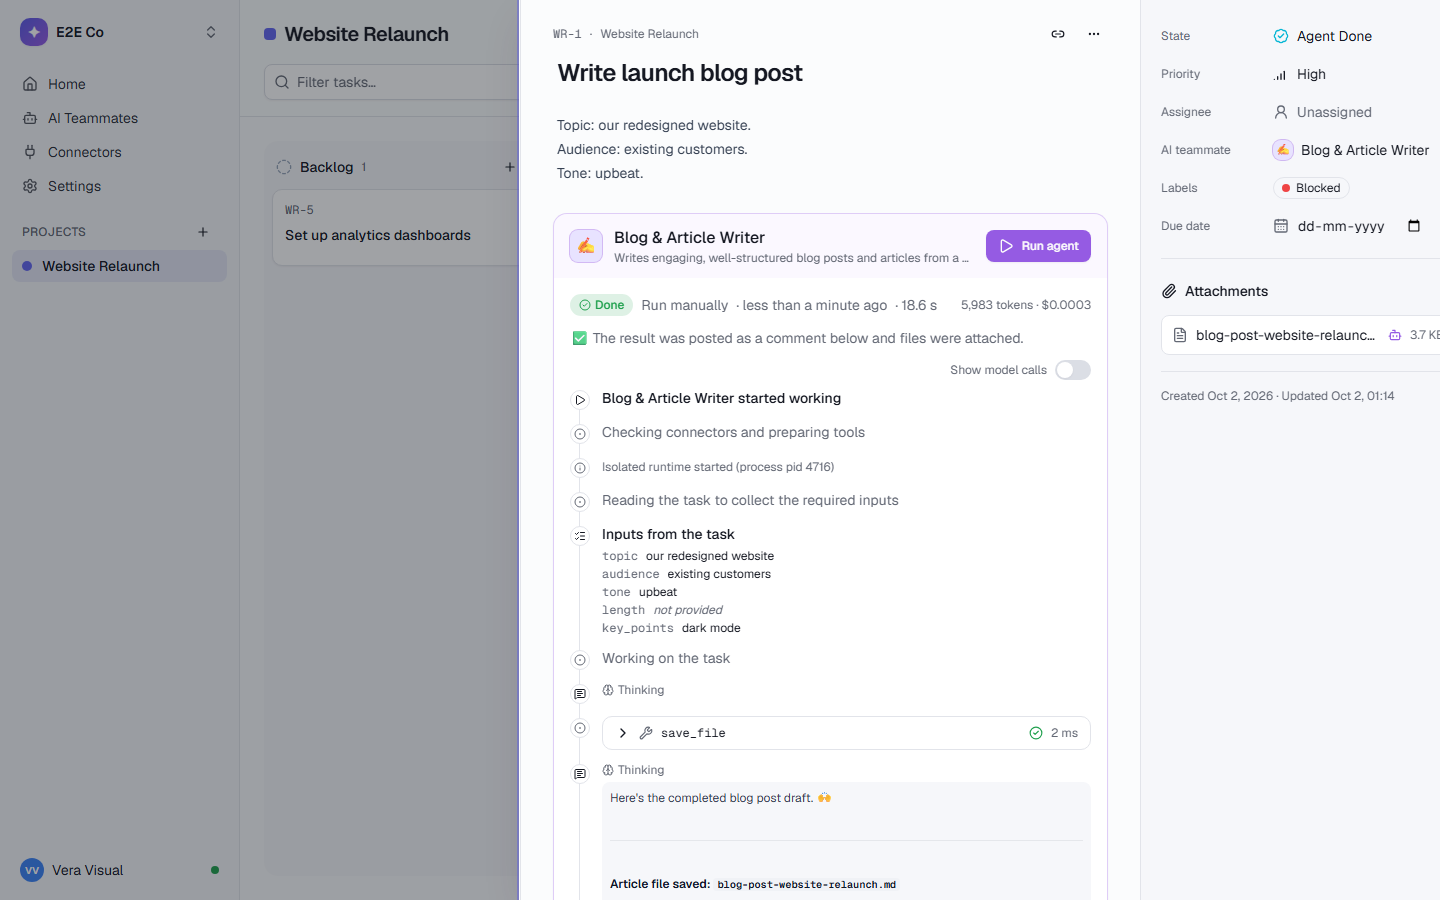The image size is (1440, 900).
Task: Toggle the Show model calls switch
Action: click(1073, 370)
